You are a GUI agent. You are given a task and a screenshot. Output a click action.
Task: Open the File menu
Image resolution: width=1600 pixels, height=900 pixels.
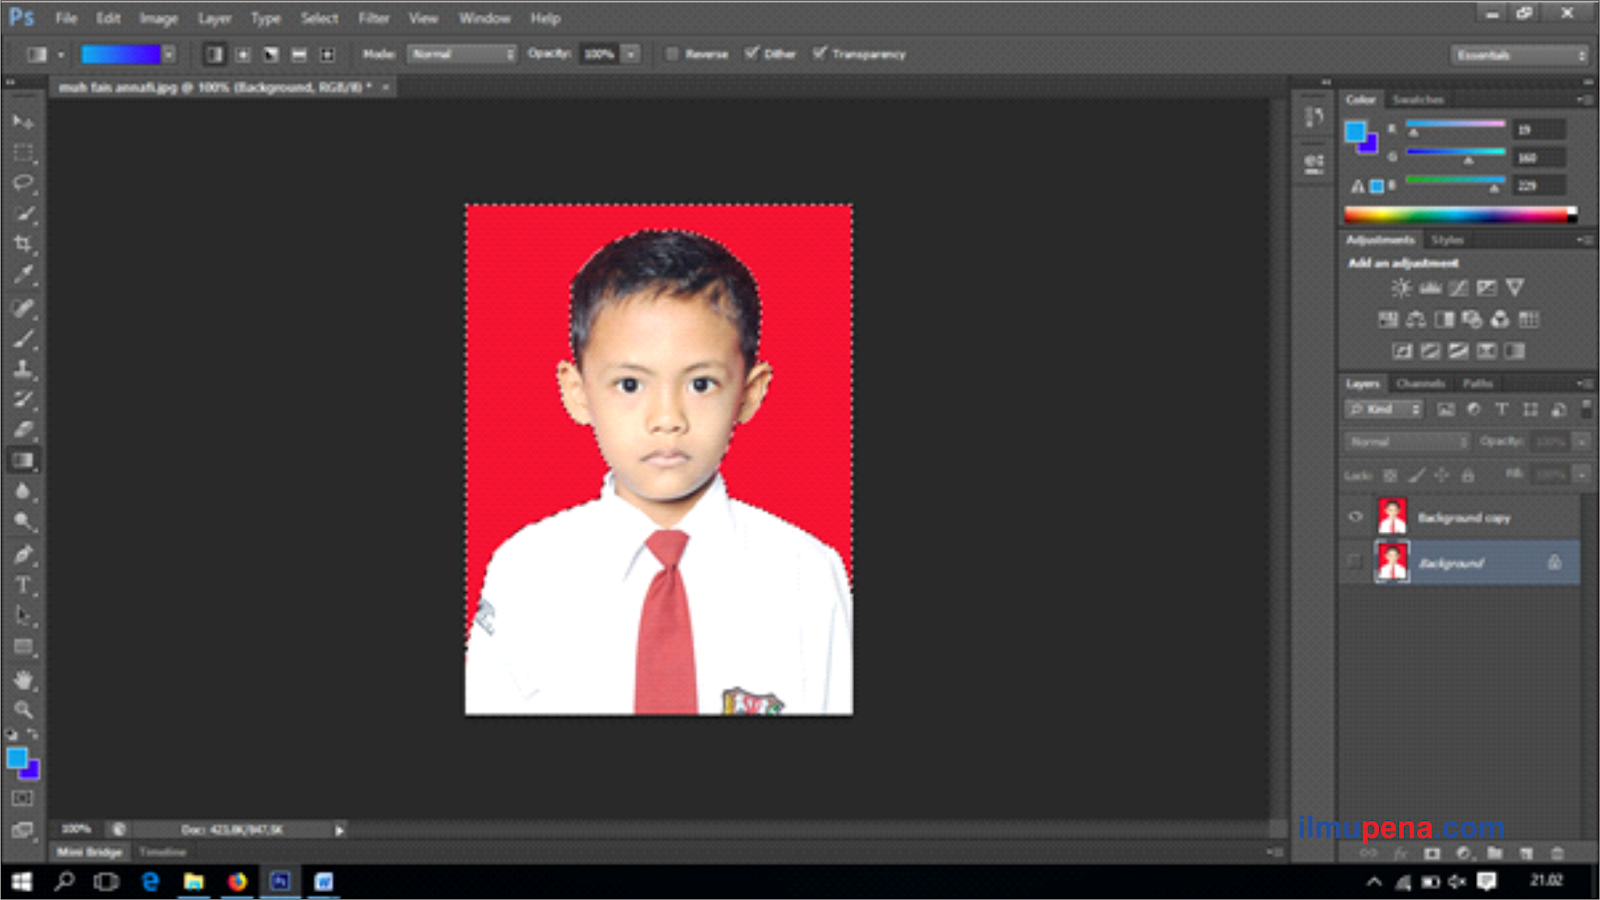66,18
